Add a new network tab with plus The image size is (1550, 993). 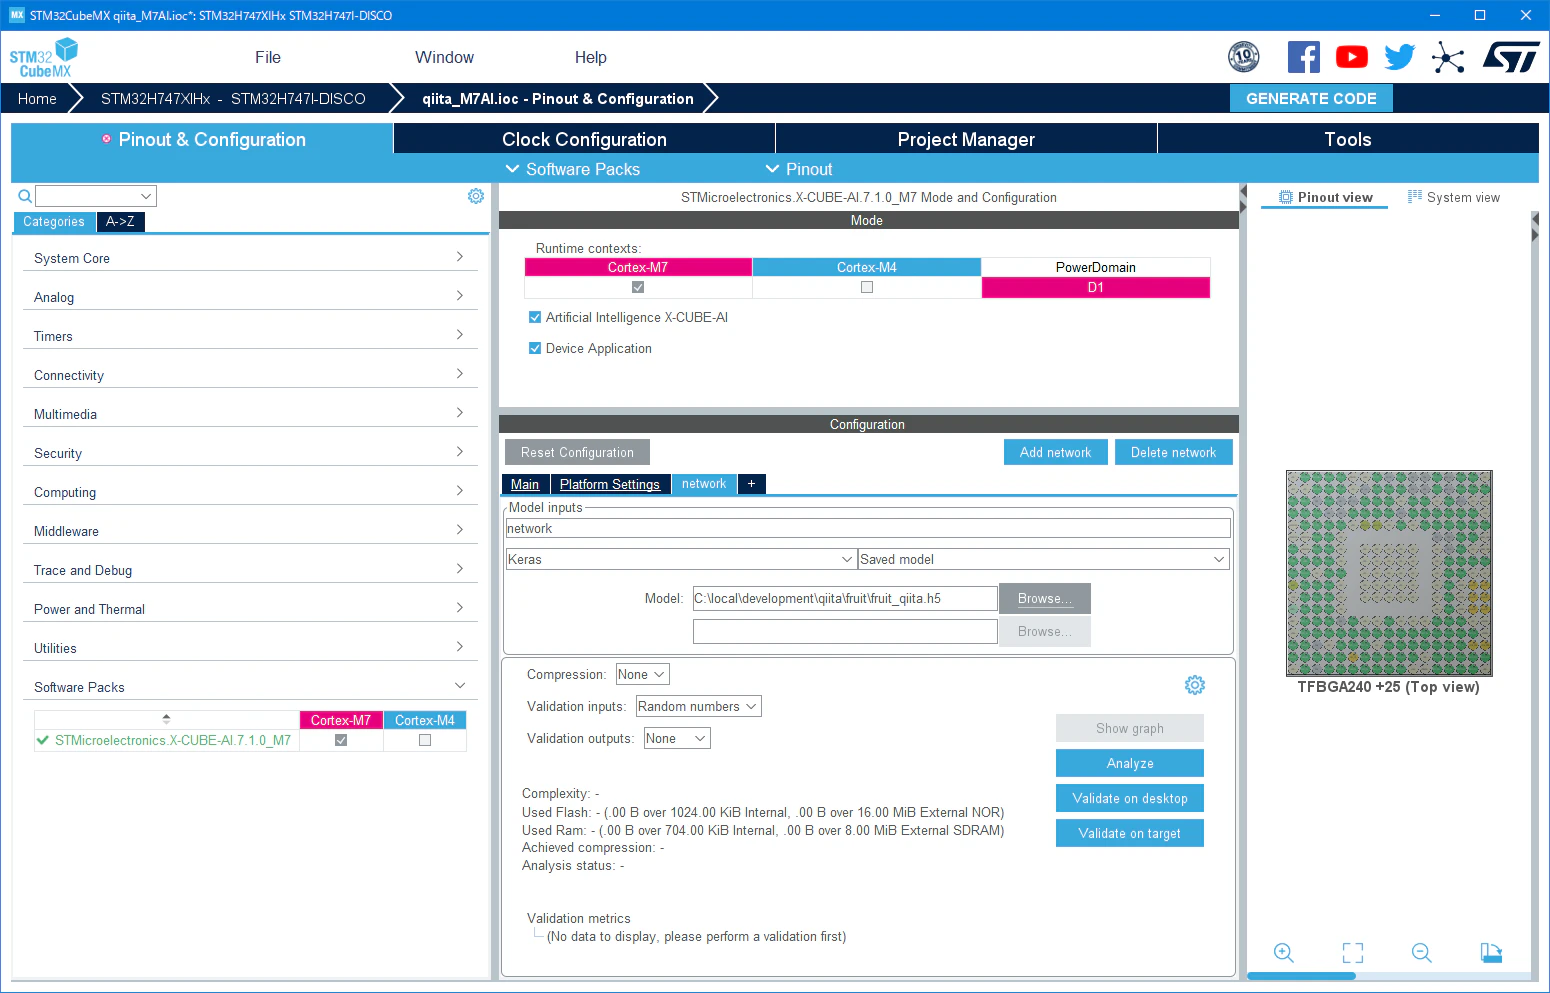pos(752,484)
